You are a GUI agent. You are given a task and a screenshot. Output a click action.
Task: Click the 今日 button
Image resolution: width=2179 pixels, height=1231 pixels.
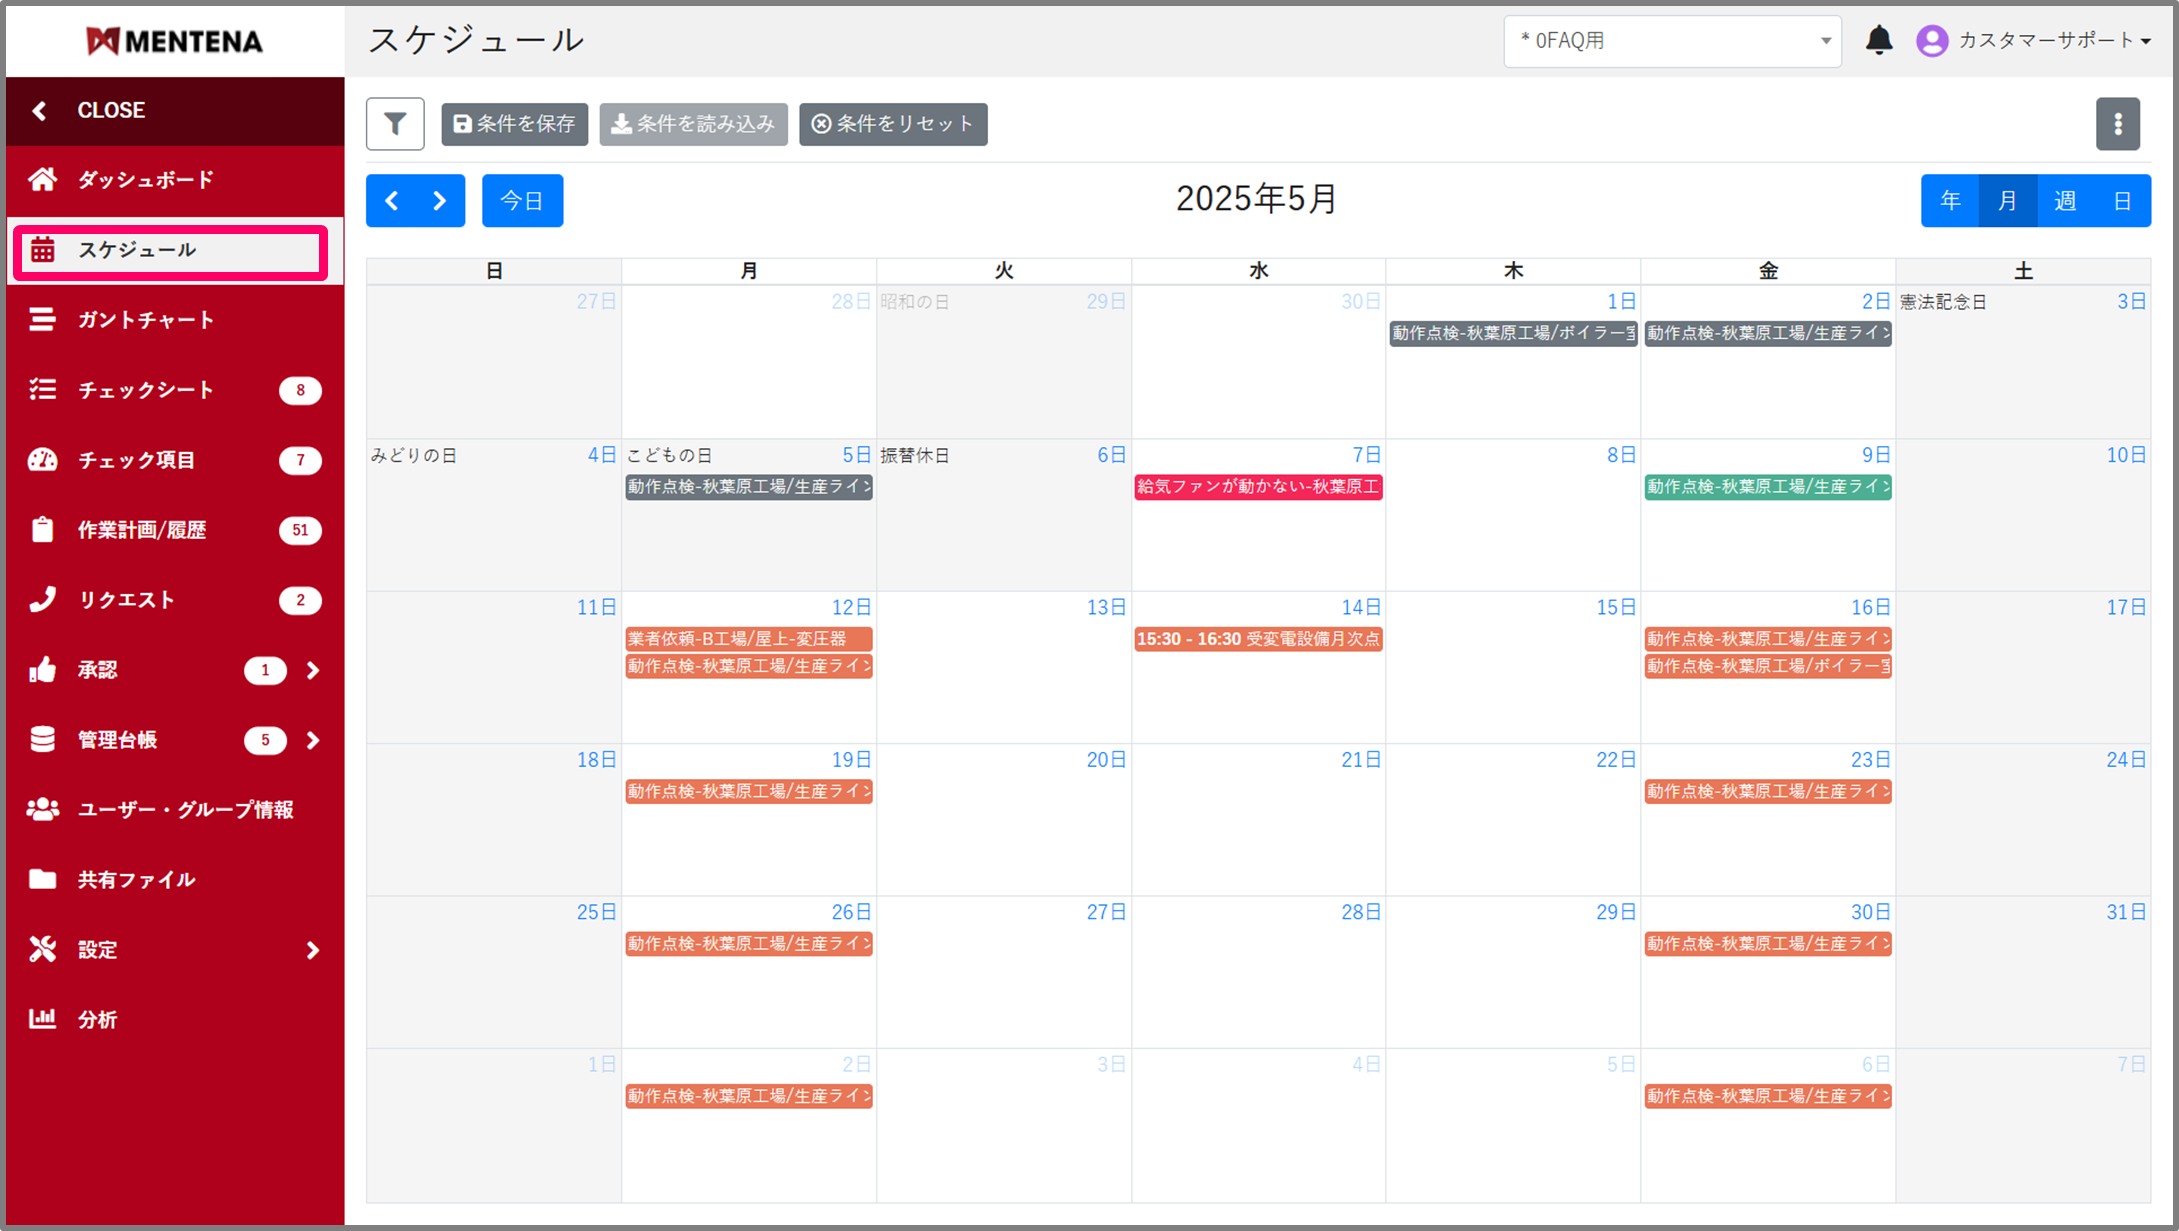point(522,201)
